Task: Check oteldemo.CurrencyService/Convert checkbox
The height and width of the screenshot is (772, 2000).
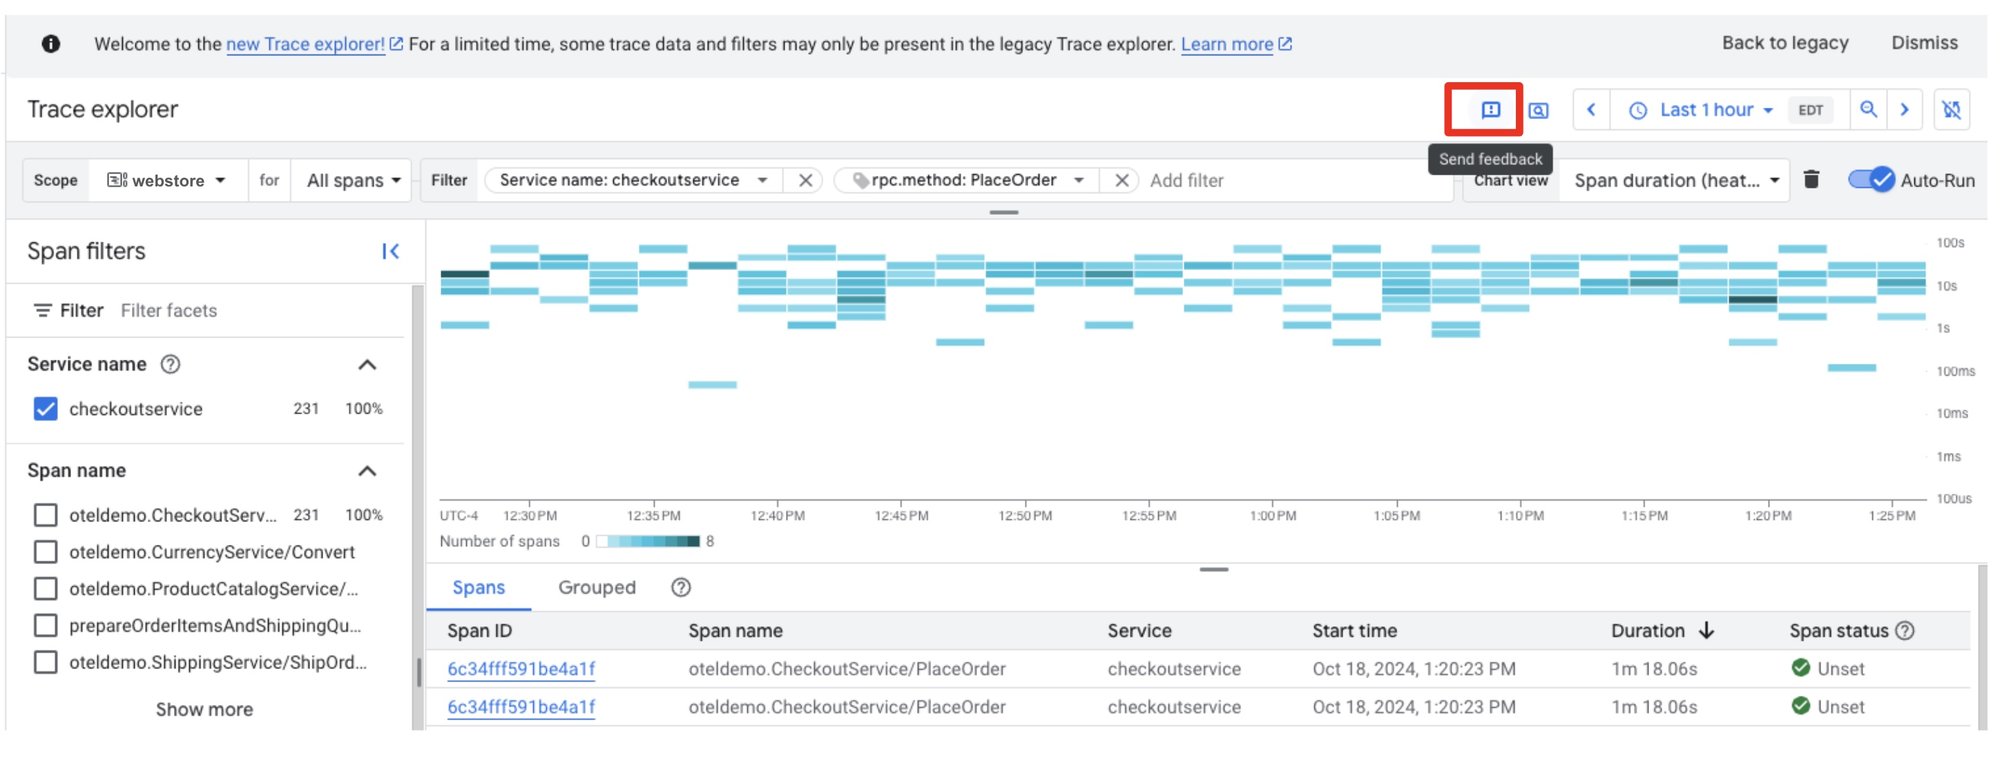Action: 46,552
